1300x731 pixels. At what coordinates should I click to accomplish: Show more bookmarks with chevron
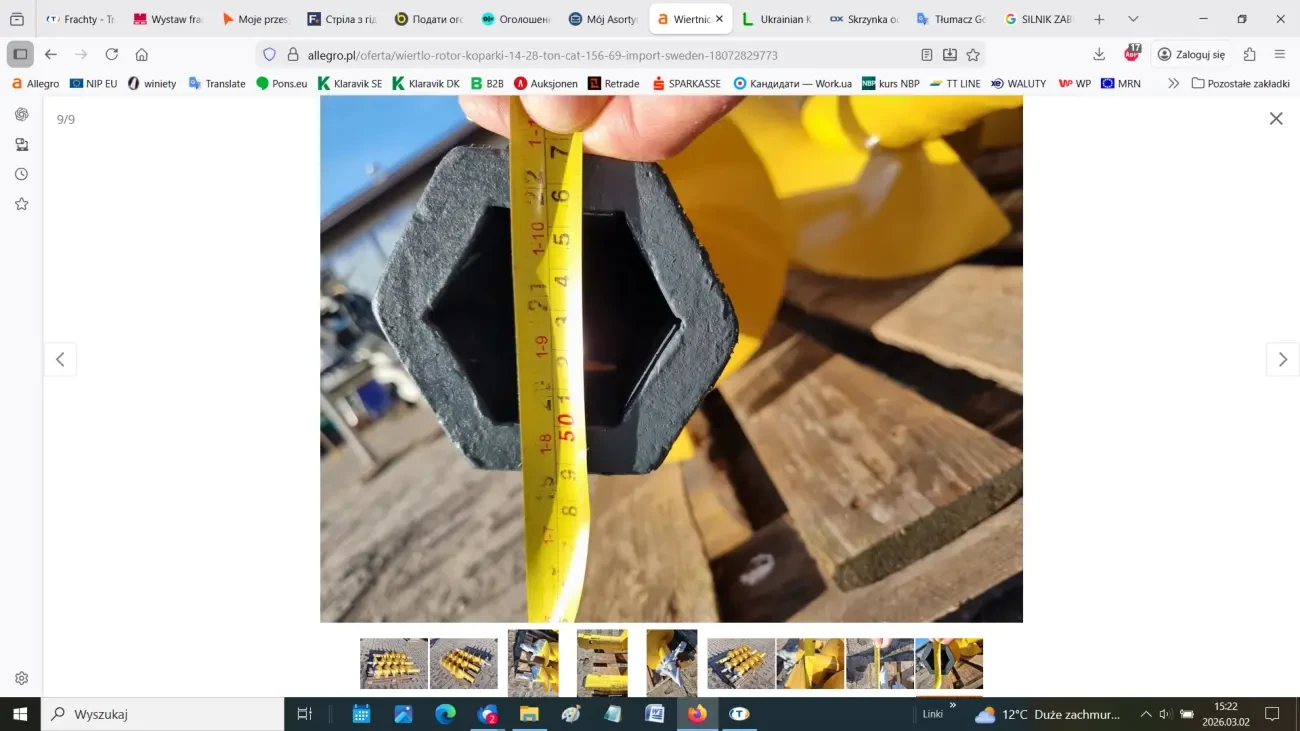coord(1173,84)
